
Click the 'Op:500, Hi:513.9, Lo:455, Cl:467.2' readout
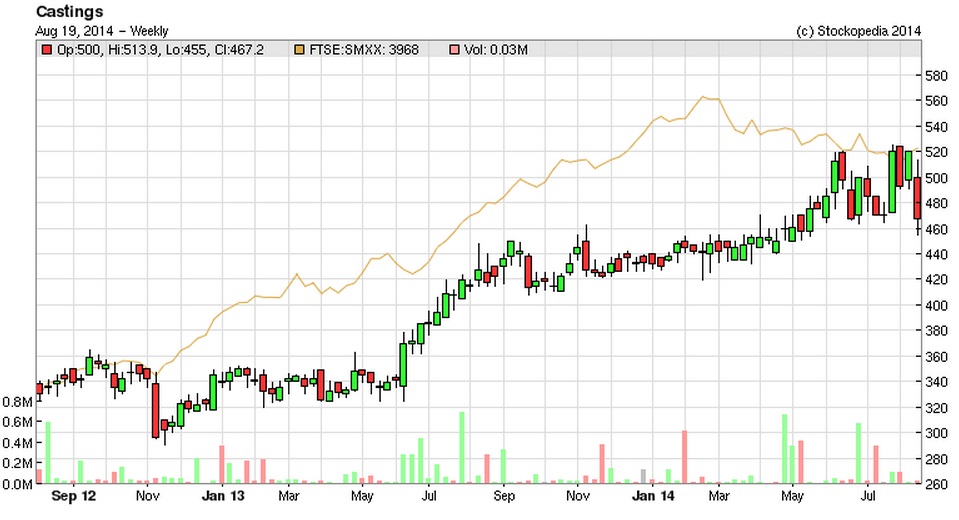click(x=160, y=50)
